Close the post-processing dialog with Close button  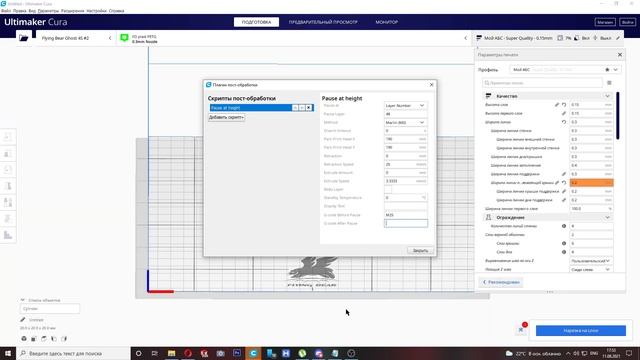(x=420, y=251)
